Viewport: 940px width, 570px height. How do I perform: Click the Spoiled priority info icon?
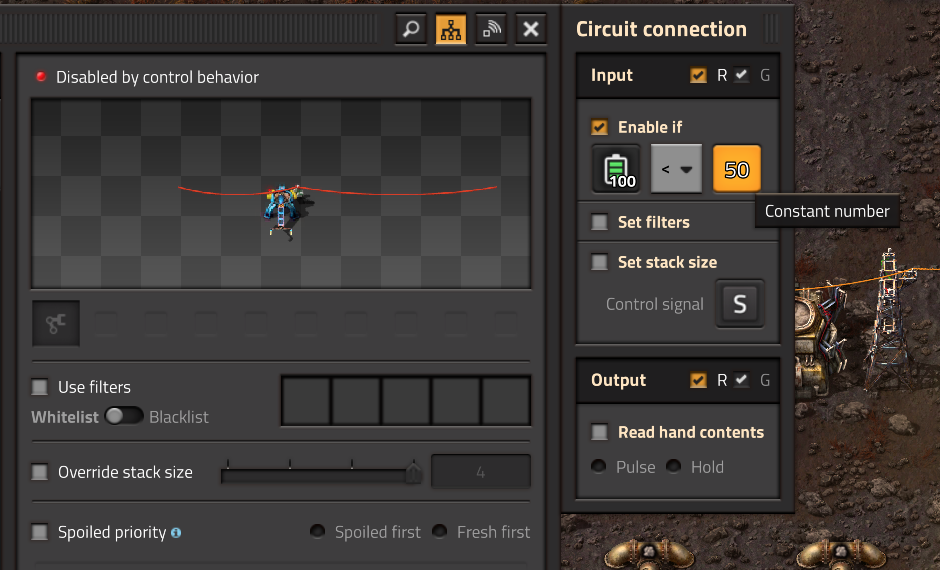176,533
